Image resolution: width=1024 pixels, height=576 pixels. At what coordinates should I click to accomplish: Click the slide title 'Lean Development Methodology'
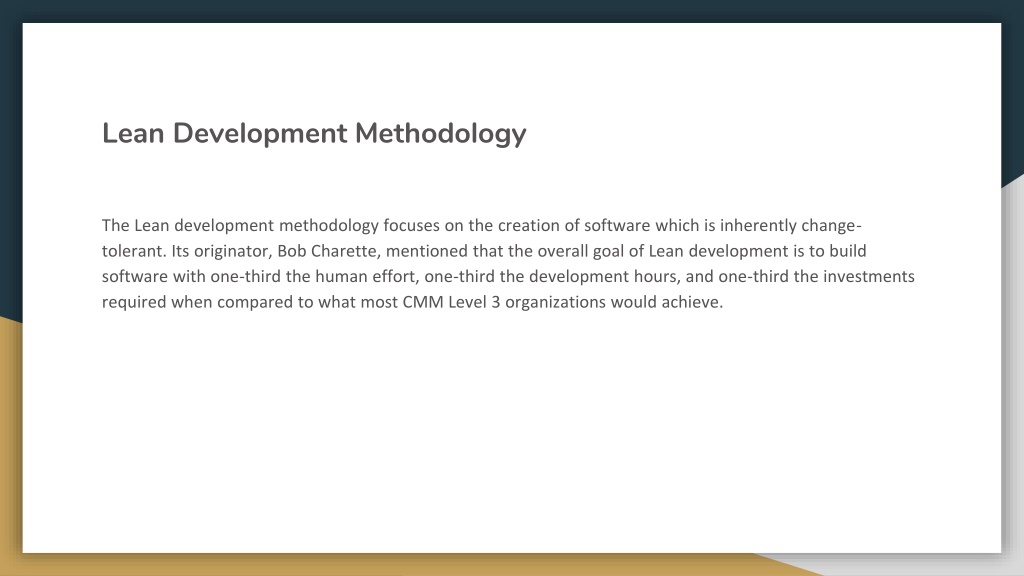[x=314, y=134]
